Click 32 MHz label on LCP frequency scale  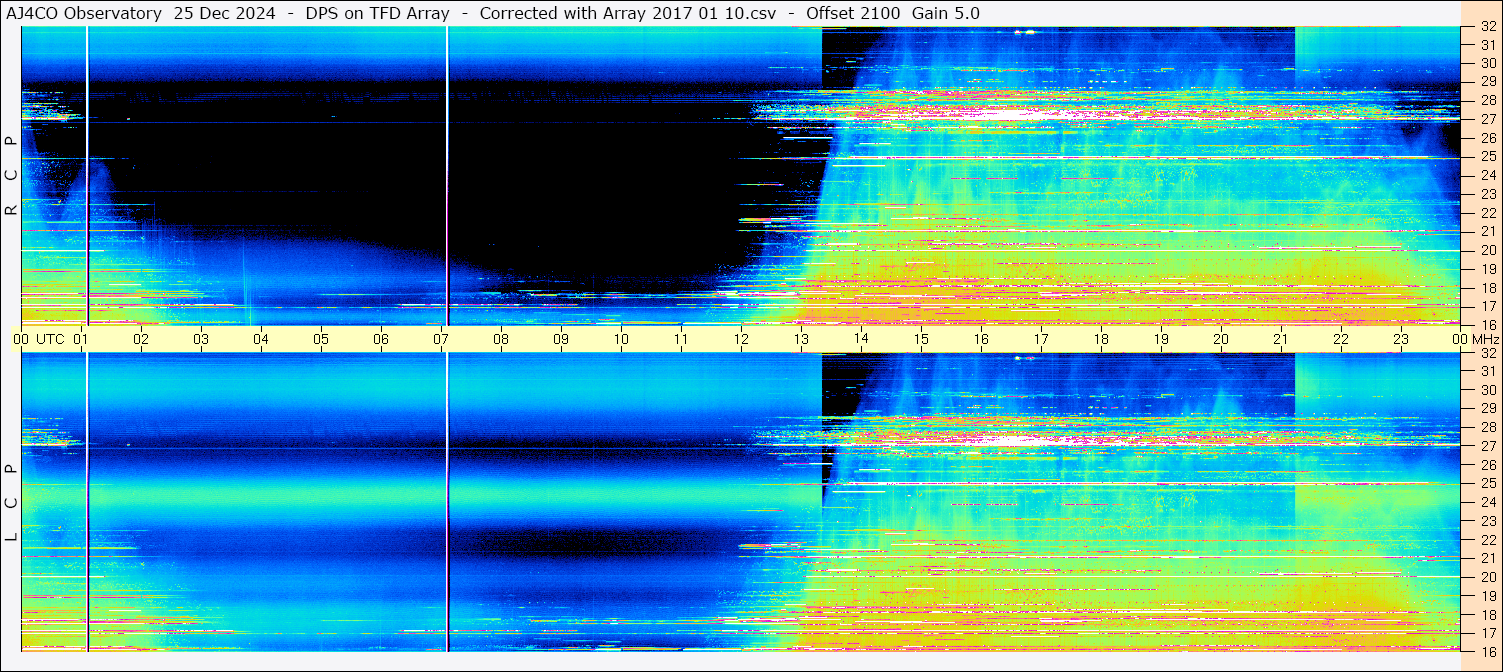[1487, 353]
